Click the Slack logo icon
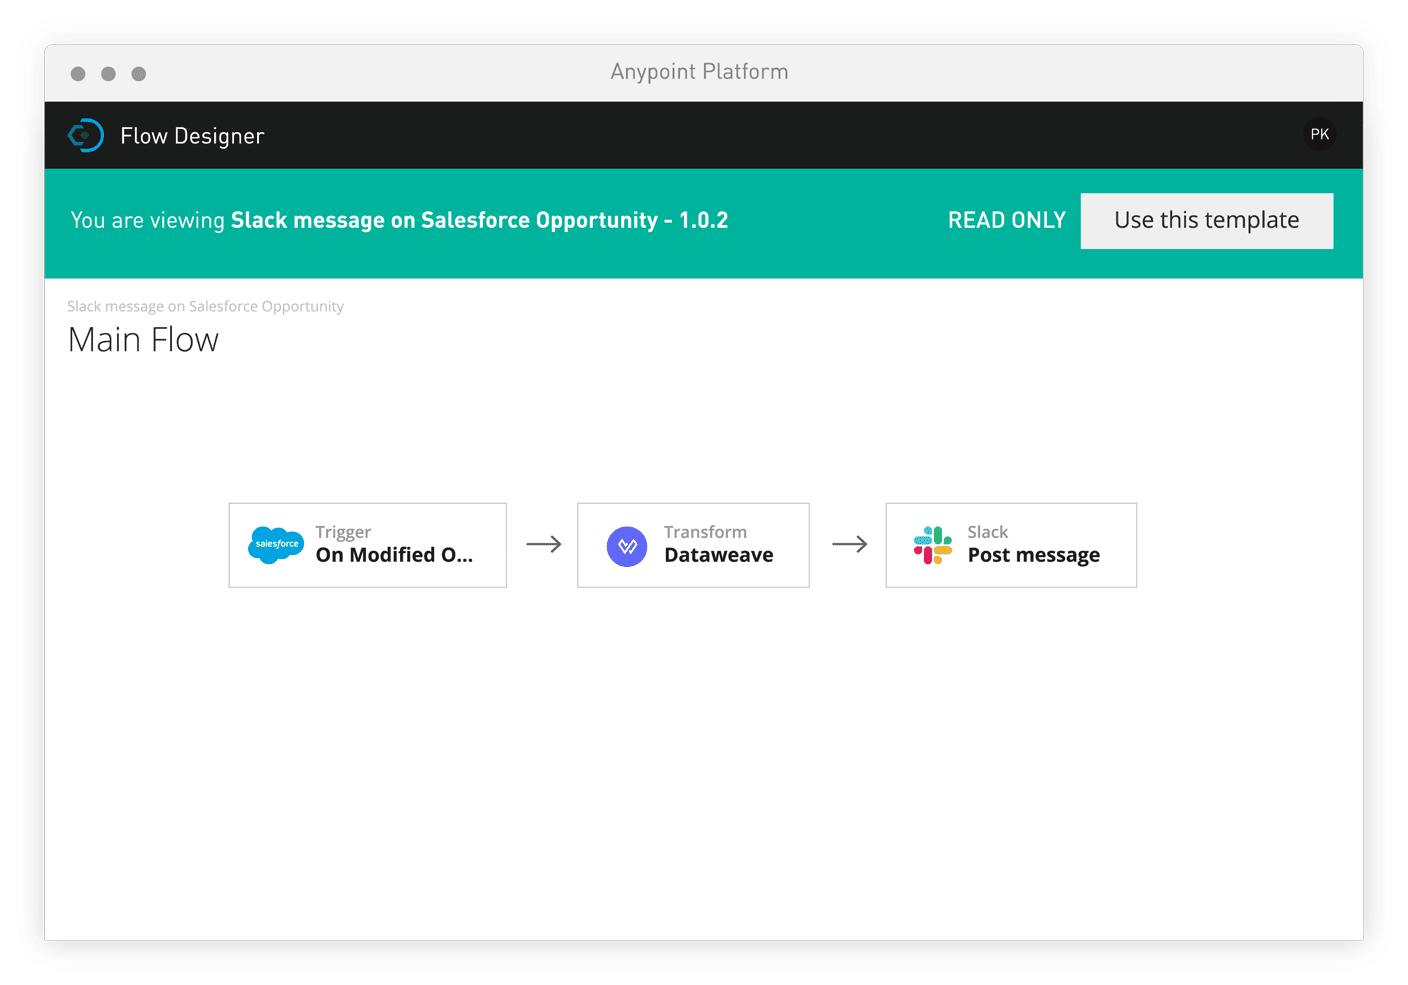This screenshot has width=1408, height=985. tap(933, 545)
